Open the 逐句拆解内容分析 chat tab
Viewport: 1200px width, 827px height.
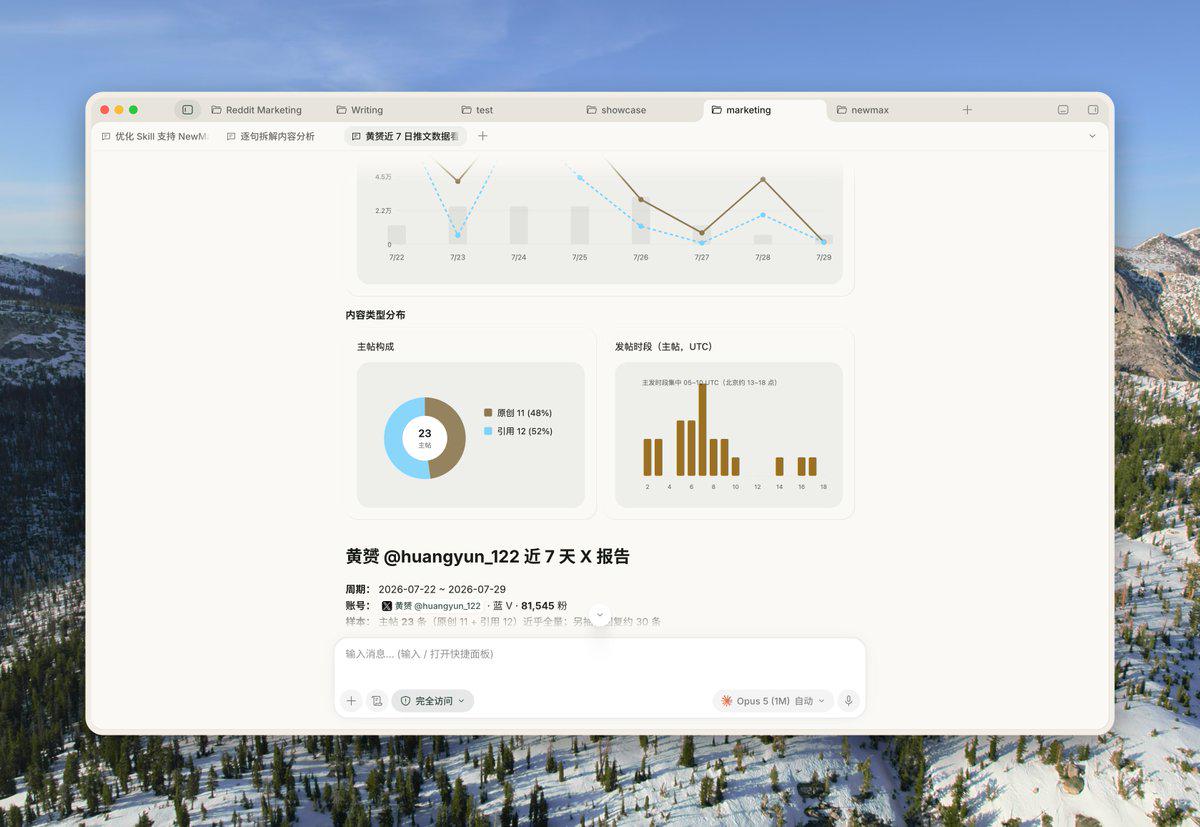[x=270, y=136]
